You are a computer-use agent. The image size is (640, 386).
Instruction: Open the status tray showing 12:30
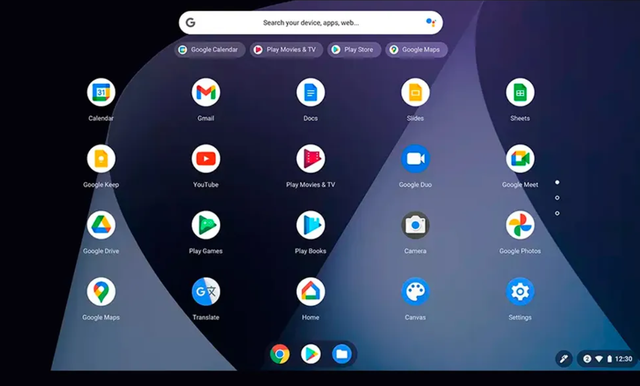tap(607, 359)
